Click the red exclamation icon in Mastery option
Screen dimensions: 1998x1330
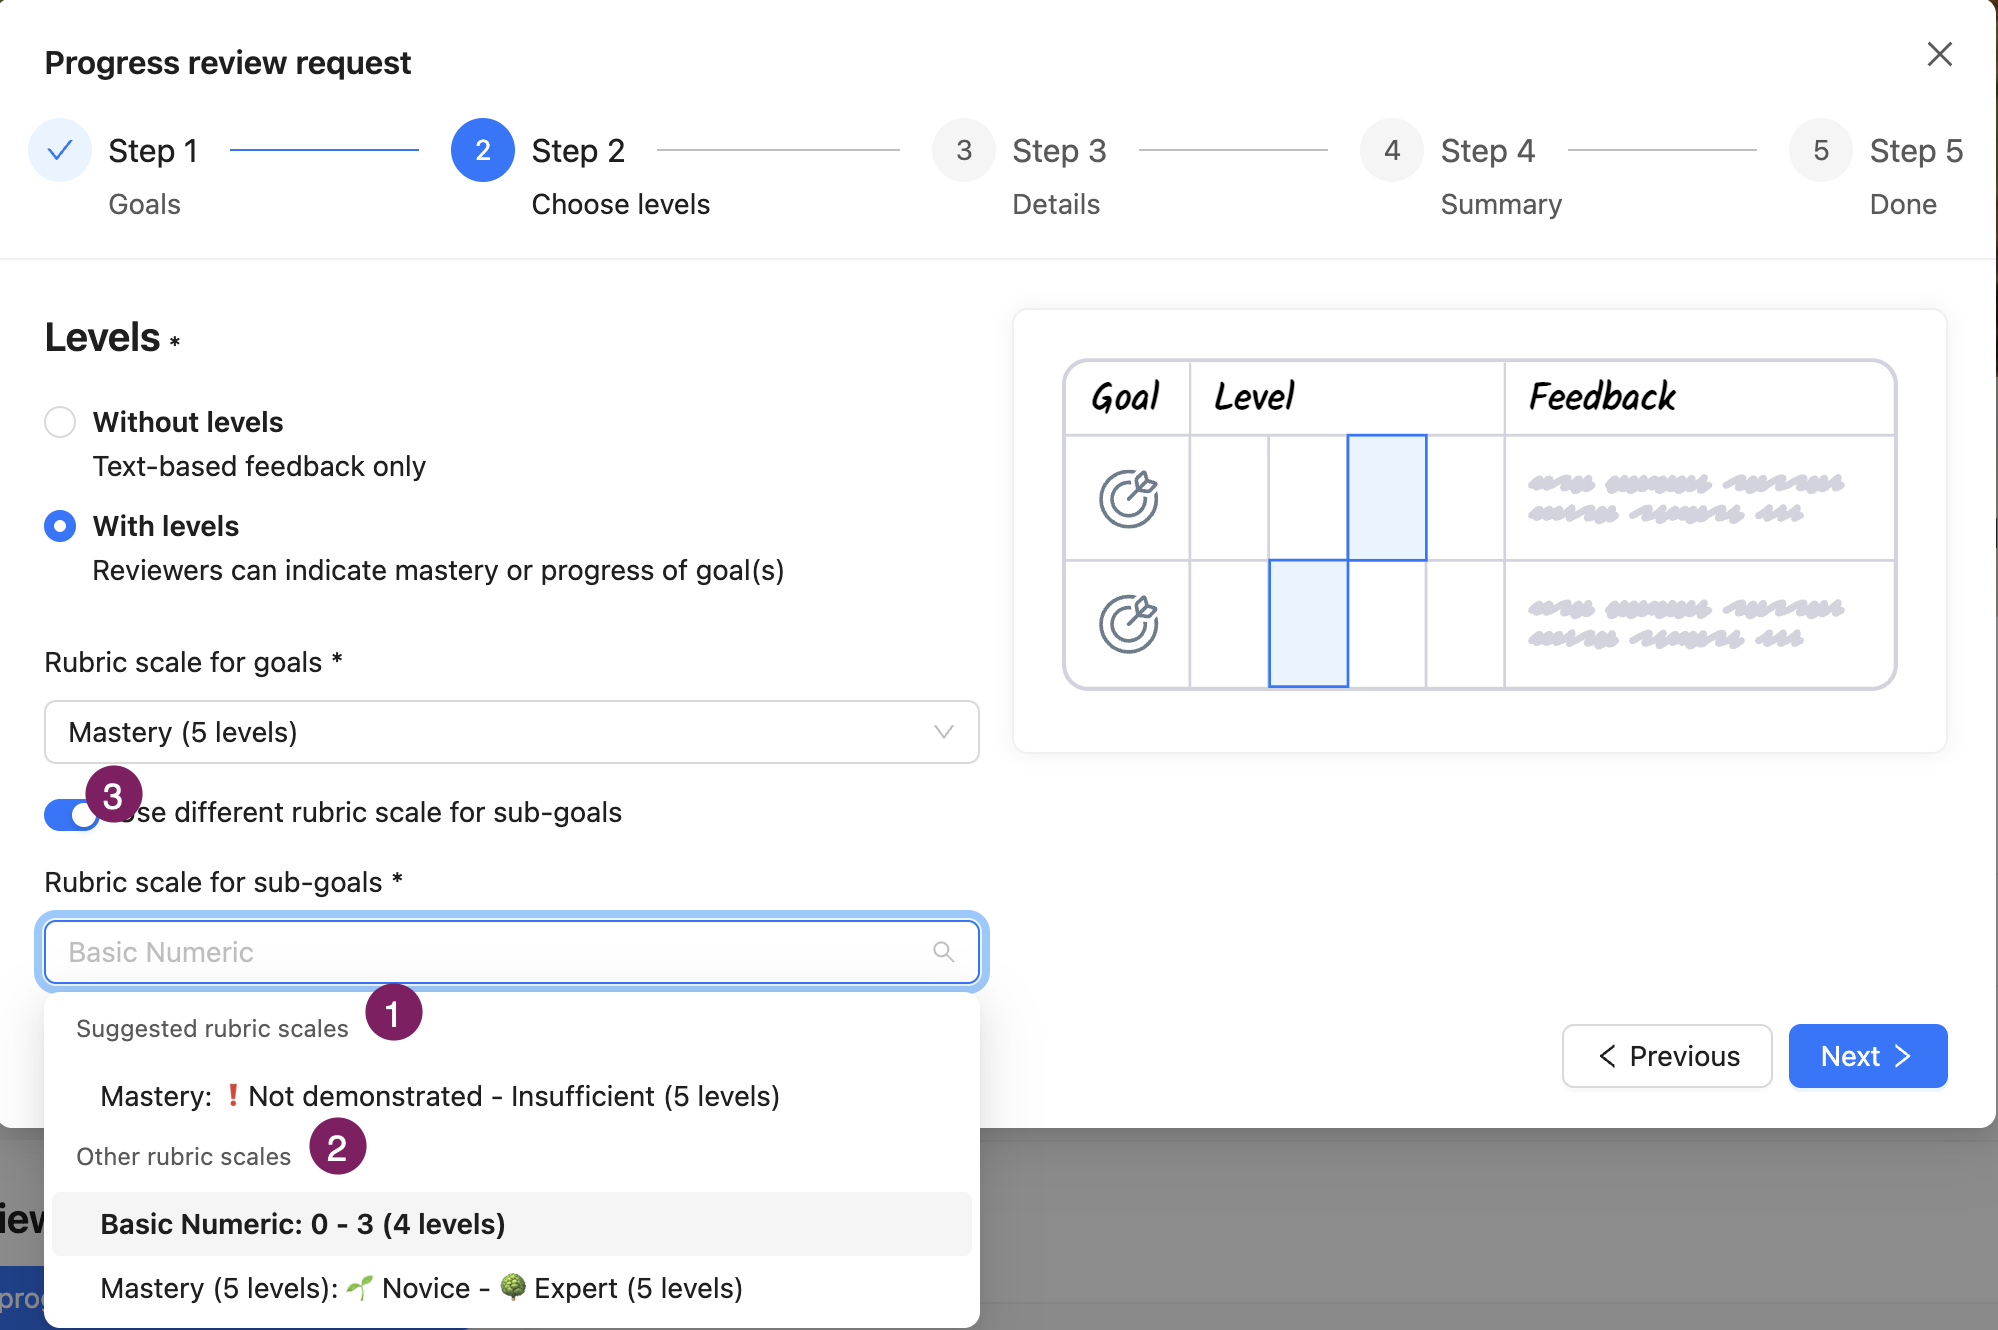point(232,1095)
